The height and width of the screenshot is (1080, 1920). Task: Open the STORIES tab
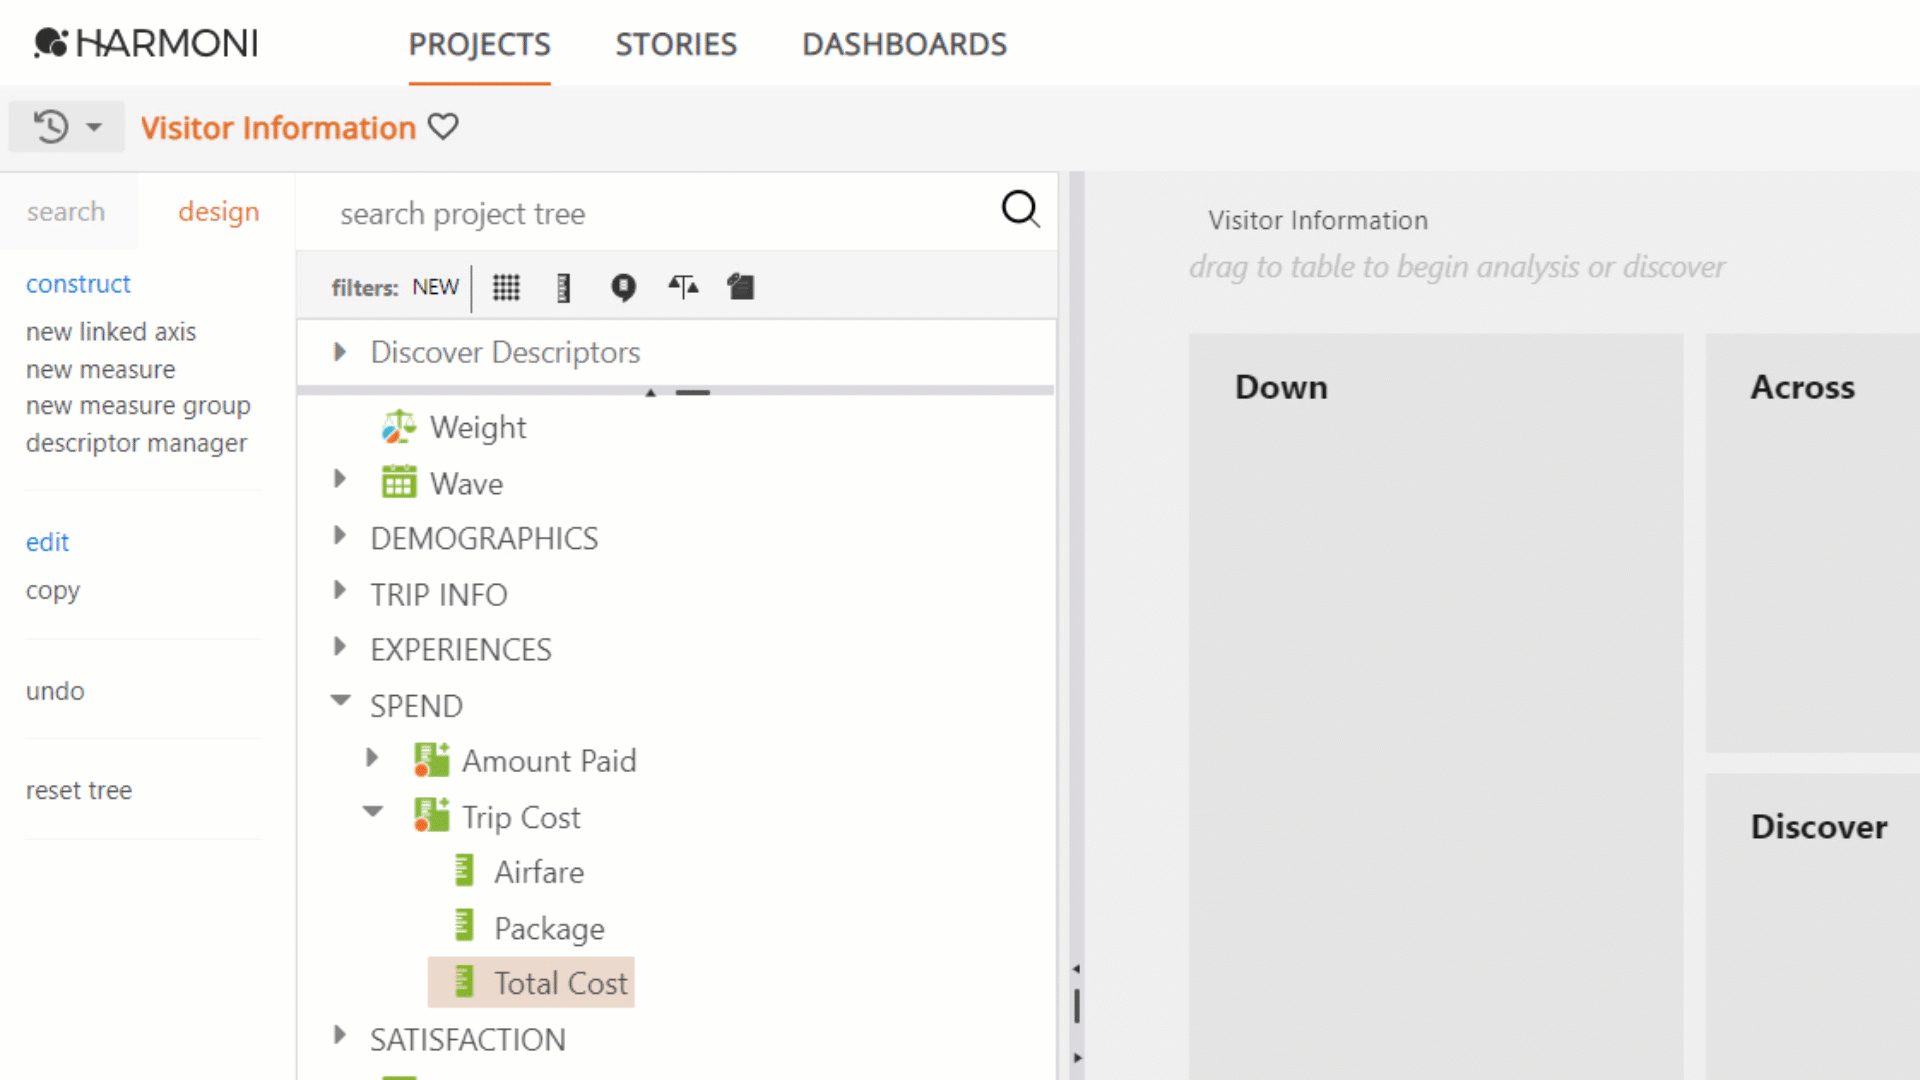pos(676,44)
